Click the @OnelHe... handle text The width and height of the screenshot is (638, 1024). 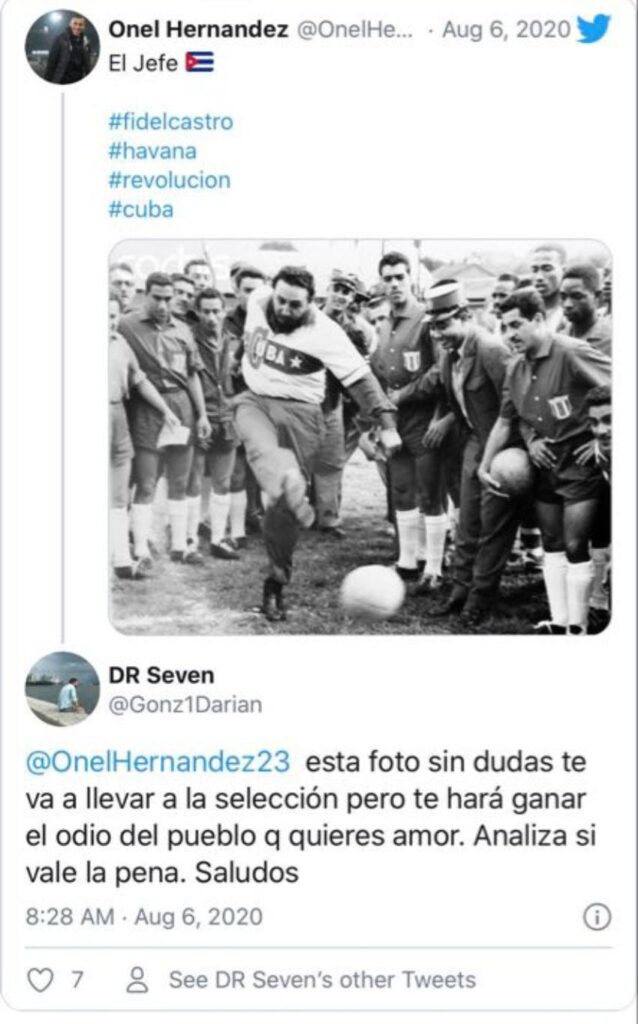pyautogui.click(x=355, y=30)
